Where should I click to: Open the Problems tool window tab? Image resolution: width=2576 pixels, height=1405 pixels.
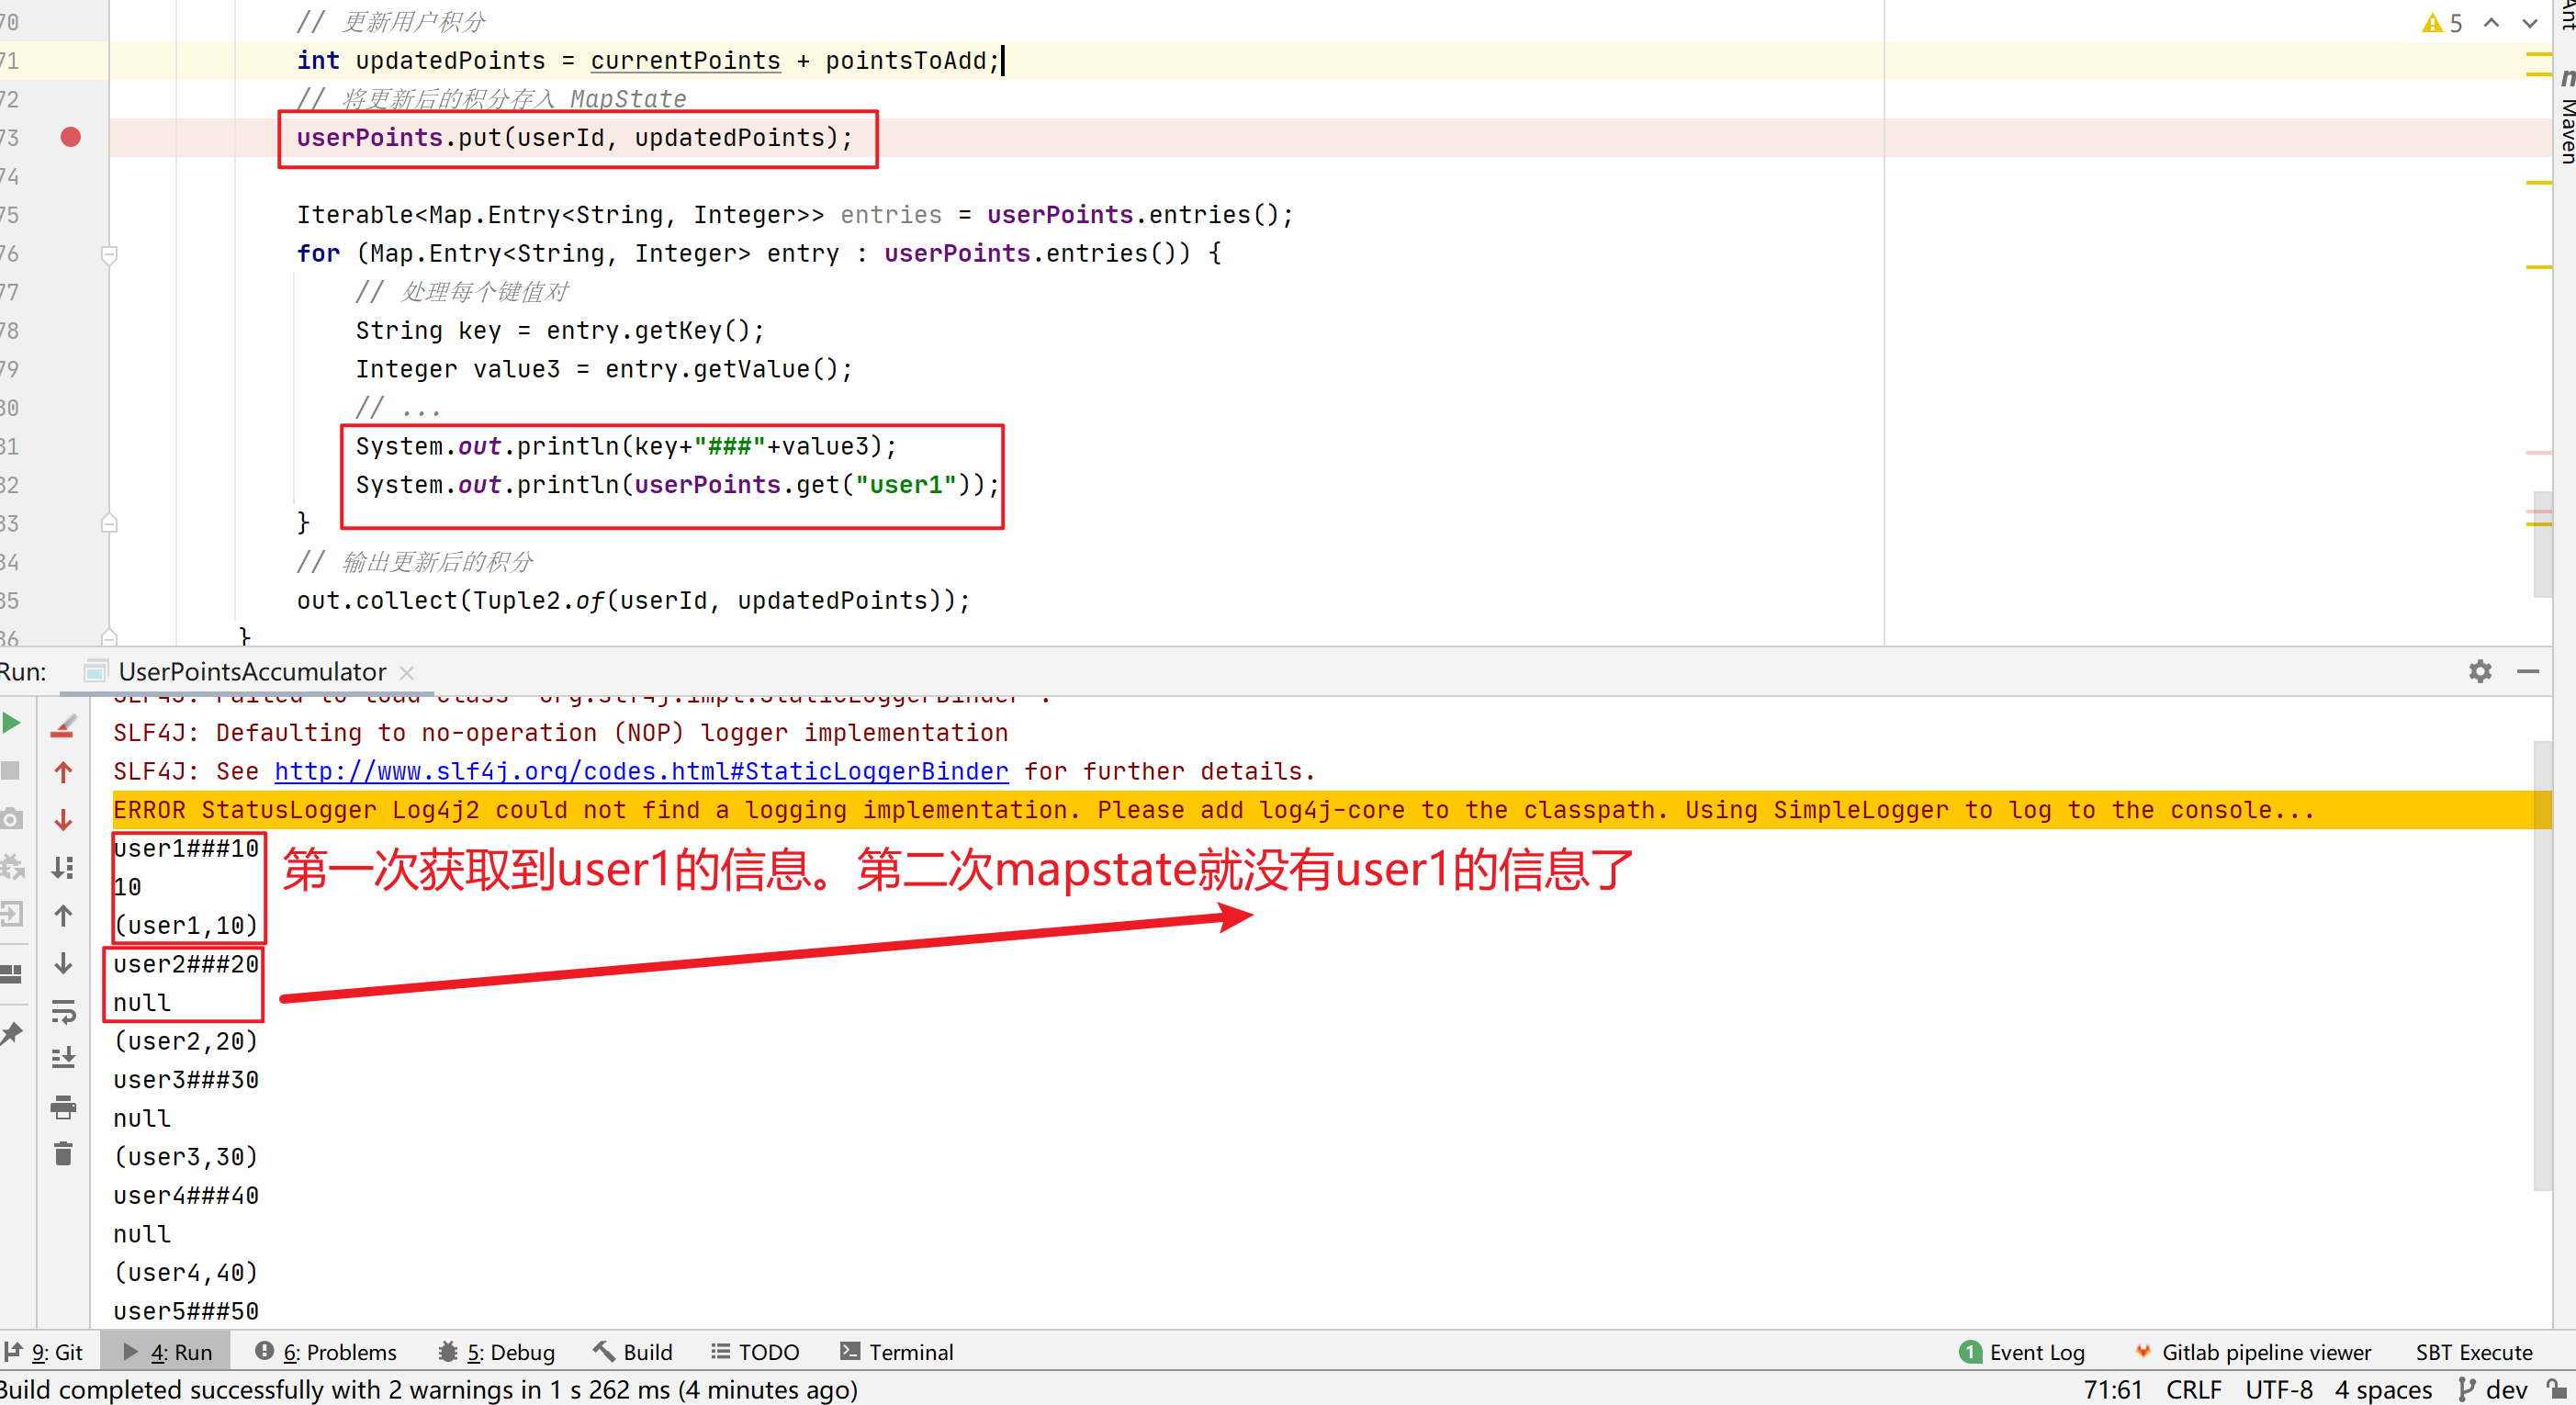[326, 1352]
